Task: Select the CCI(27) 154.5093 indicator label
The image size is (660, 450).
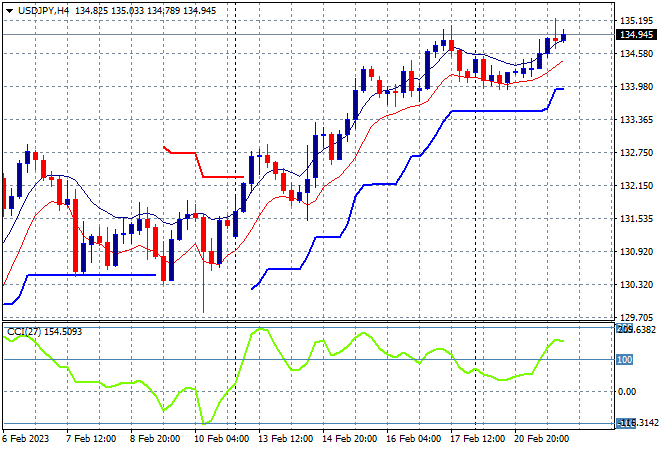Action: coord(44,332)
